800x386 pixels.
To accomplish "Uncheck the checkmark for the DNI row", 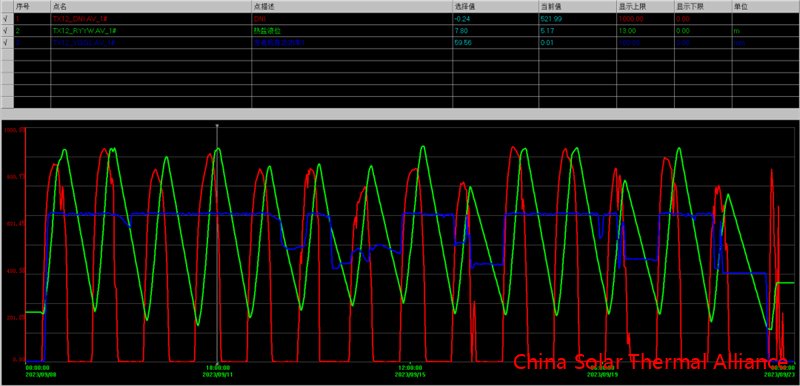I will click(x=7, y=18).
